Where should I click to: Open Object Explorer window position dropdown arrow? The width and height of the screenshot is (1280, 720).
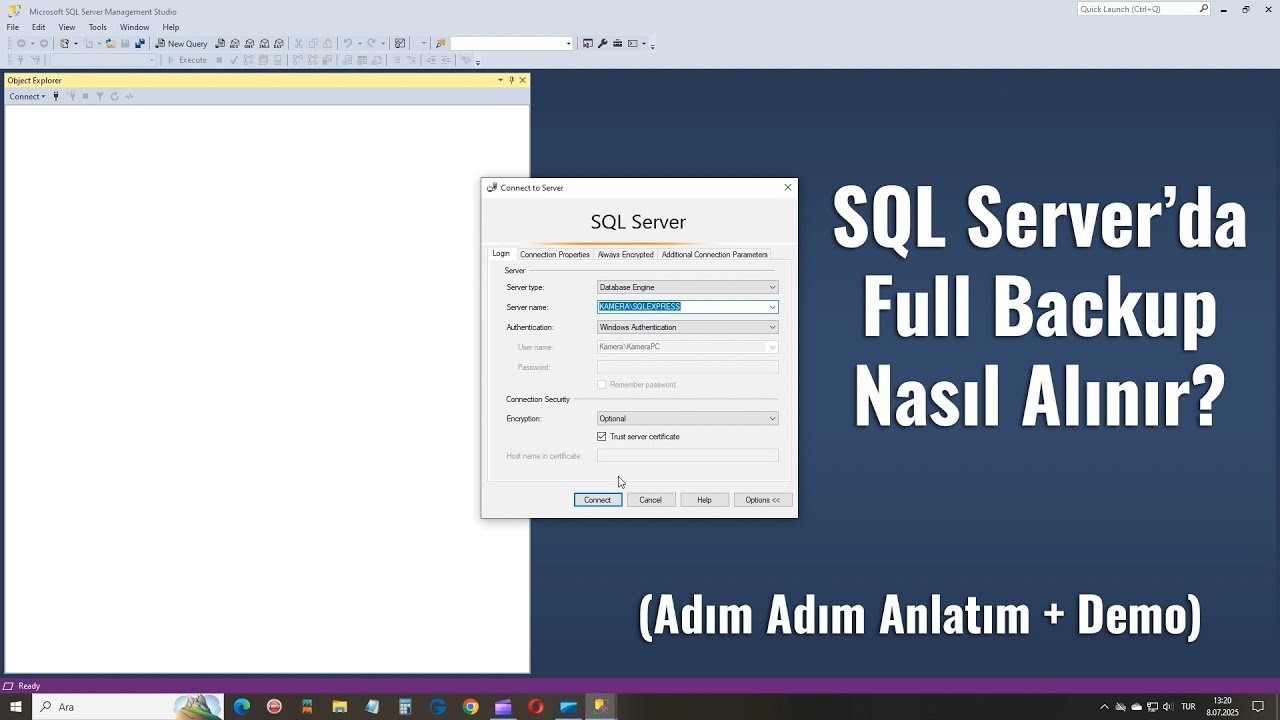[x=500, y=80]
